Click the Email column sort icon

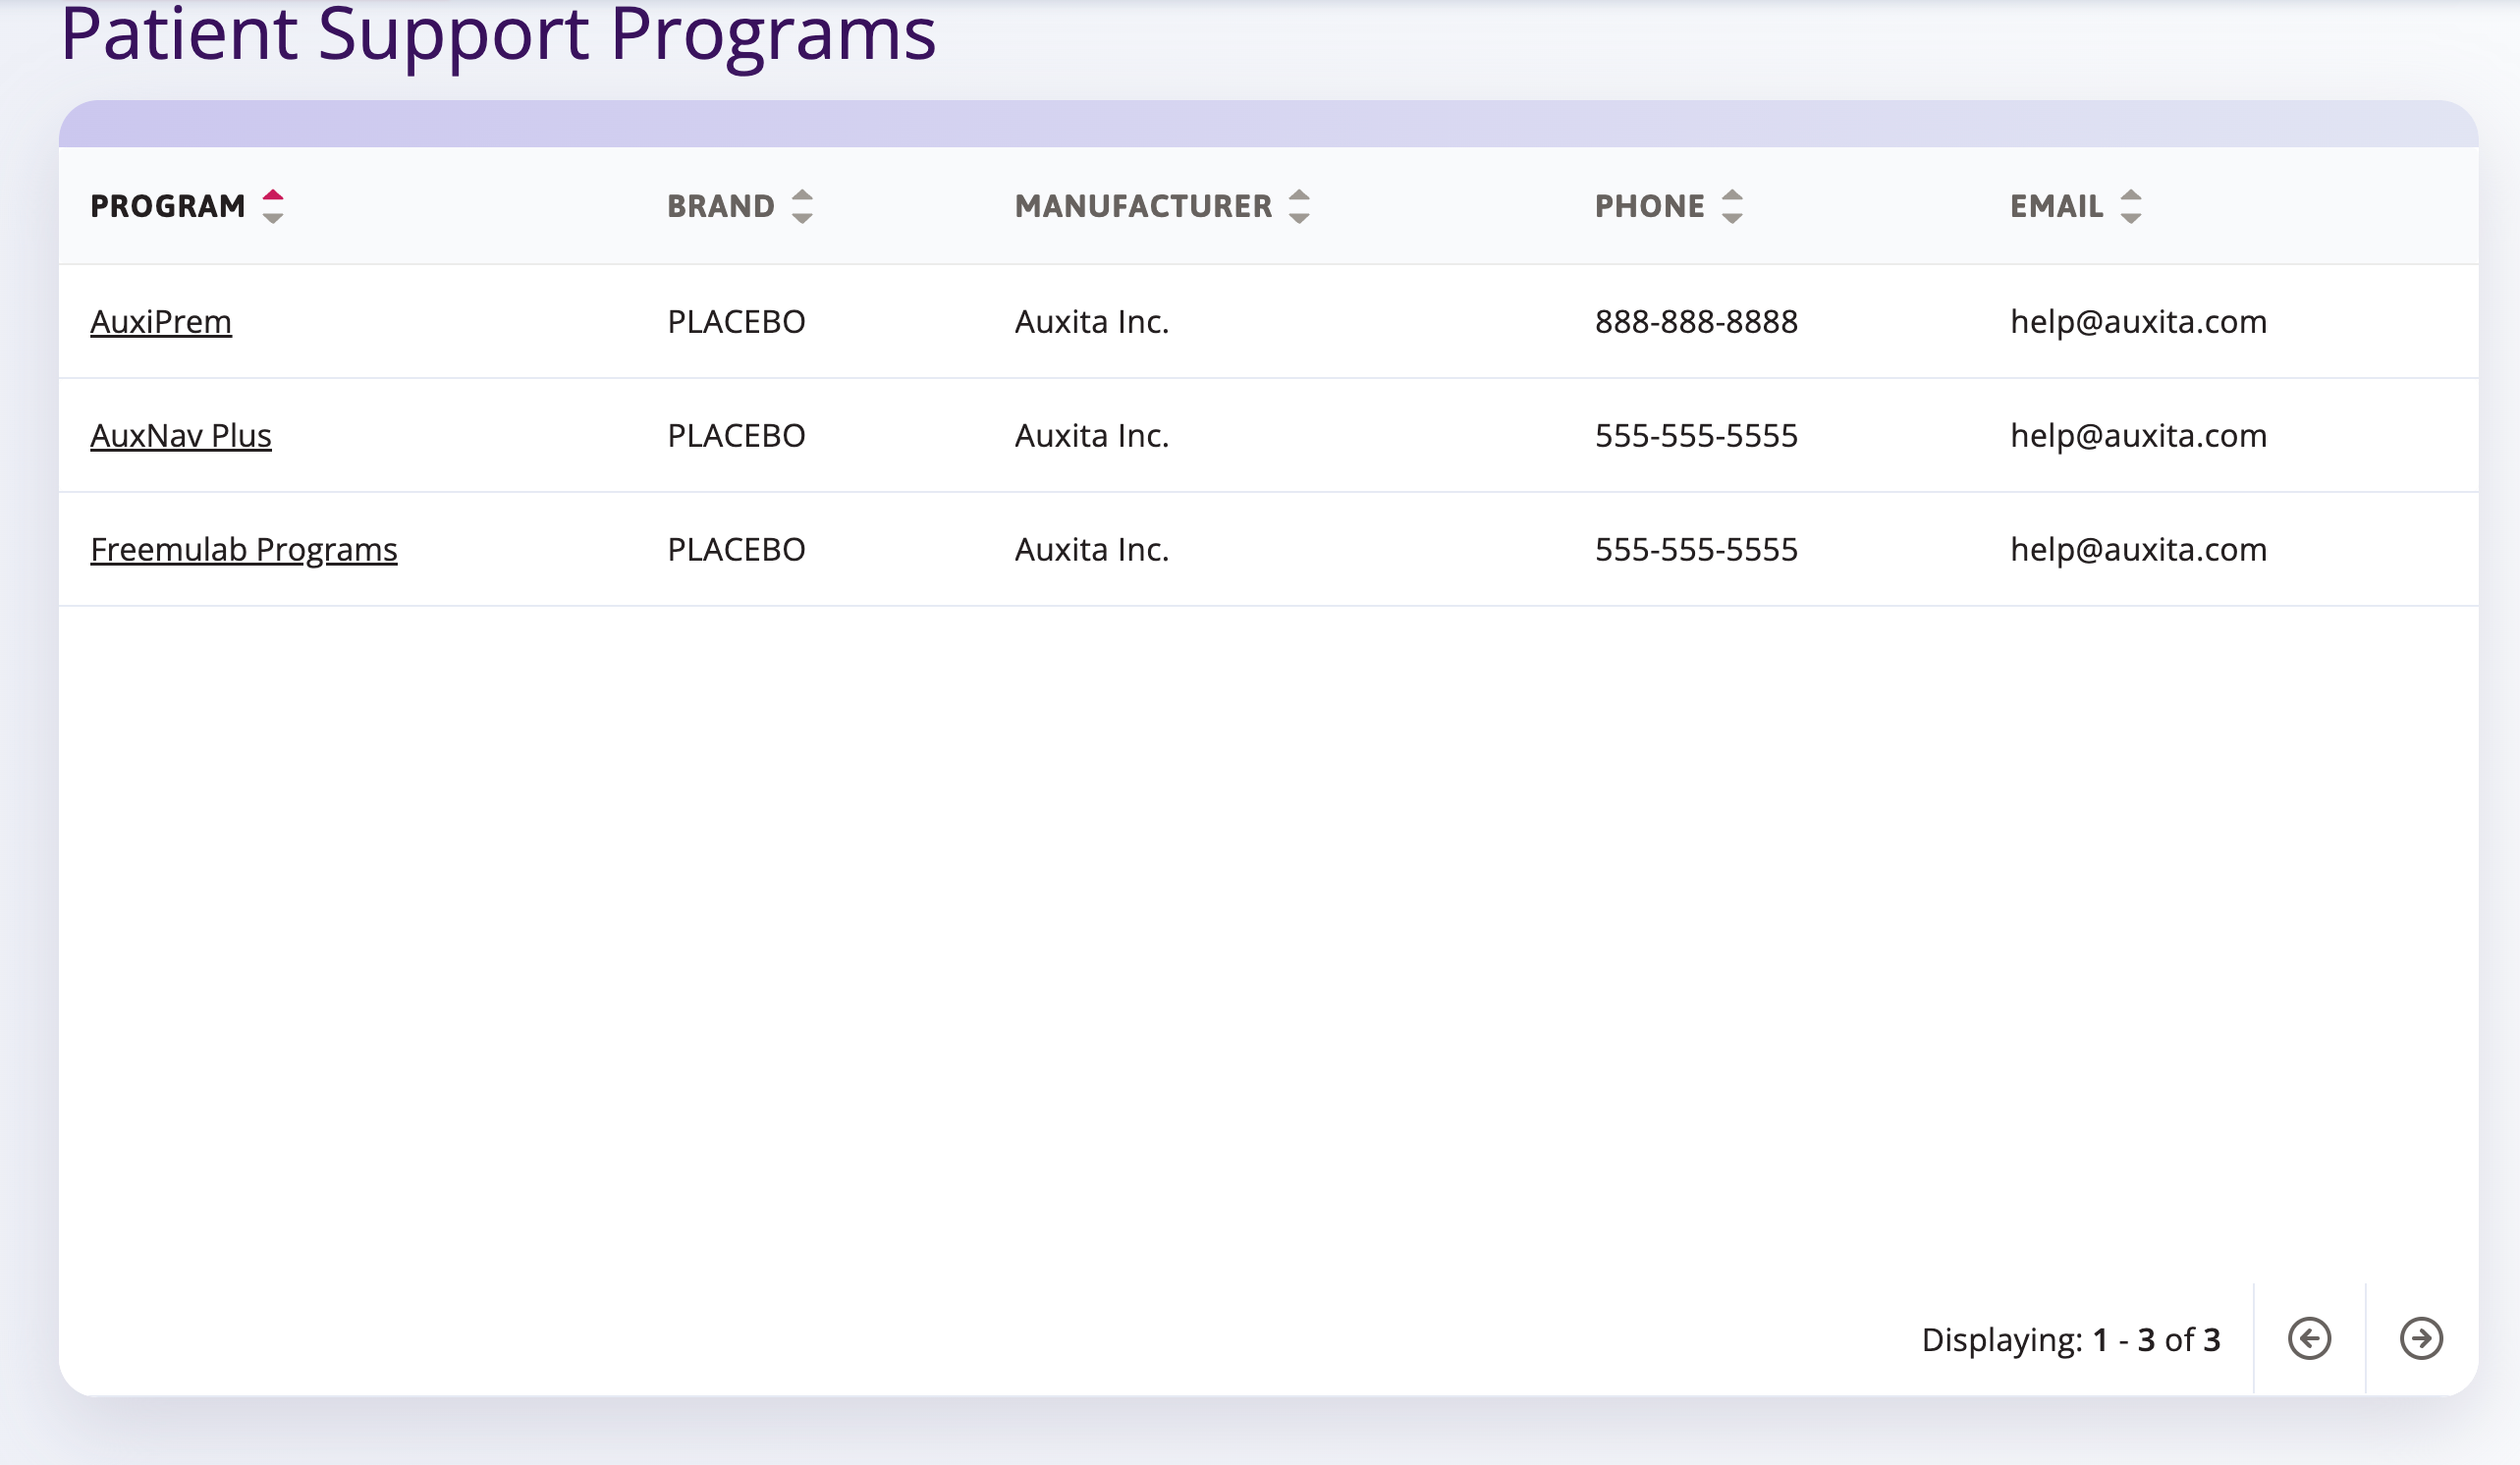pos(2131,206)
